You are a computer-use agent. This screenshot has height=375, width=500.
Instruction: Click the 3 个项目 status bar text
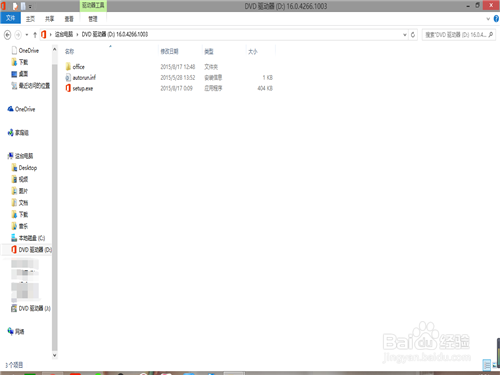tap(14, 365)
